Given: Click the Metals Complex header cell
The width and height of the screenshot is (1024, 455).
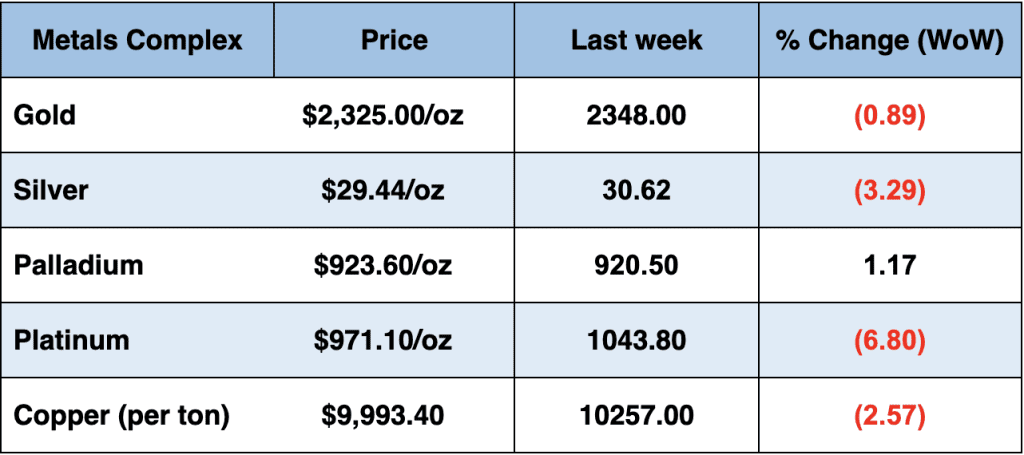Looking at the screenshot, I should (137, 41).
